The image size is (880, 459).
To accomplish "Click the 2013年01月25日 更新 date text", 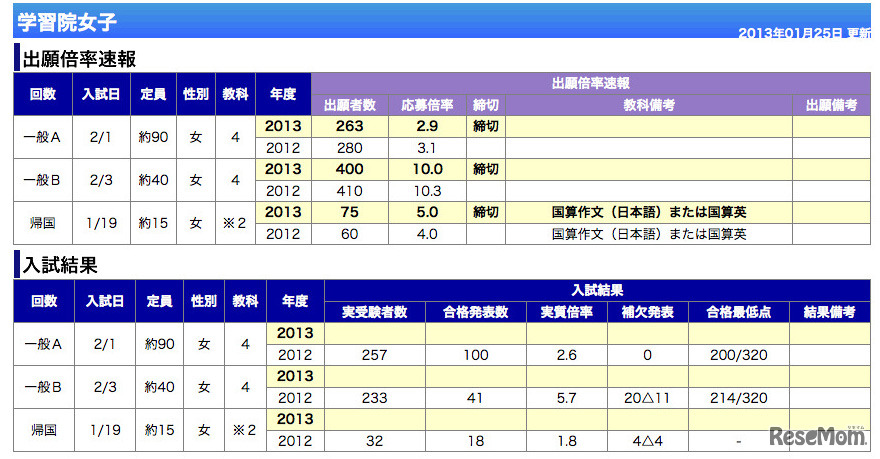I will (804, 33).
